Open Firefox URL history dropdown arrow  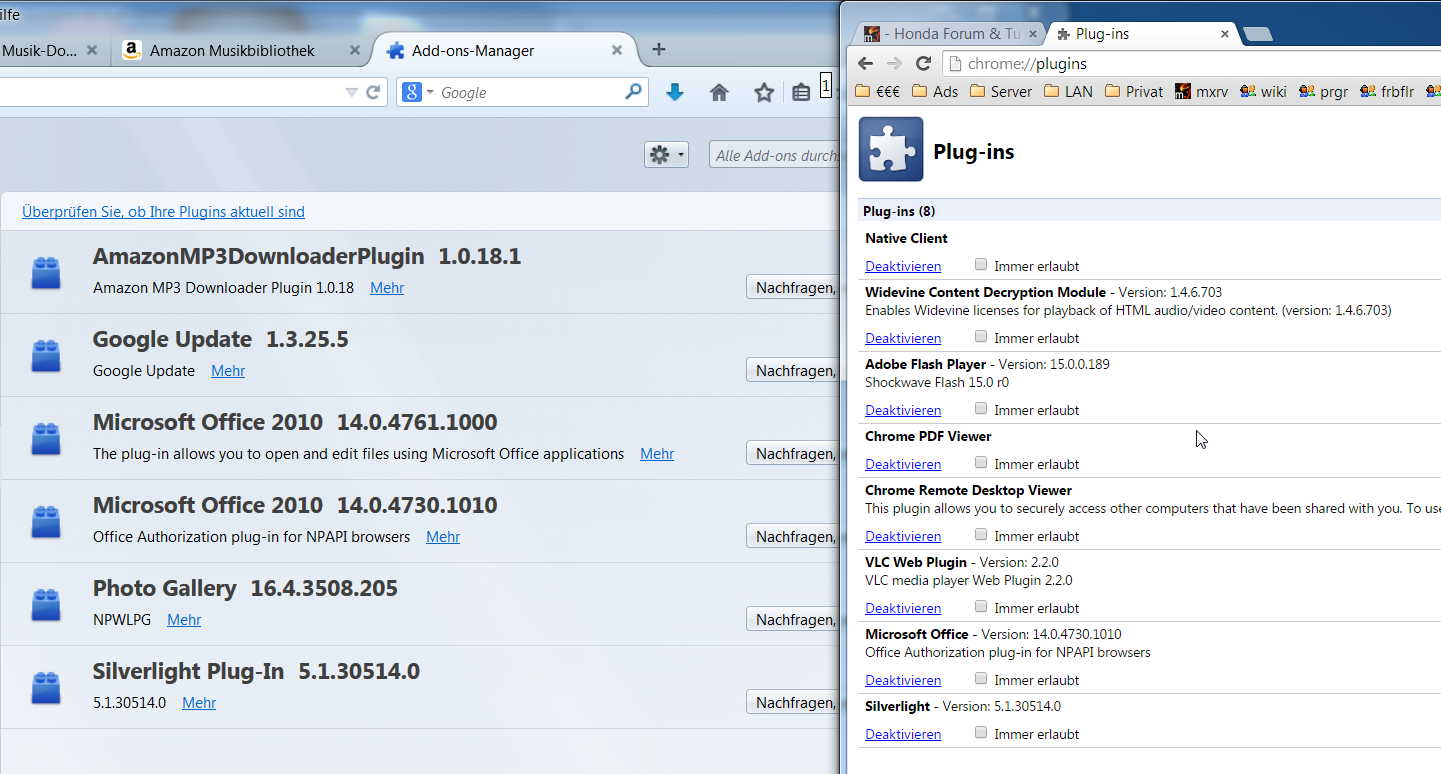351,92
